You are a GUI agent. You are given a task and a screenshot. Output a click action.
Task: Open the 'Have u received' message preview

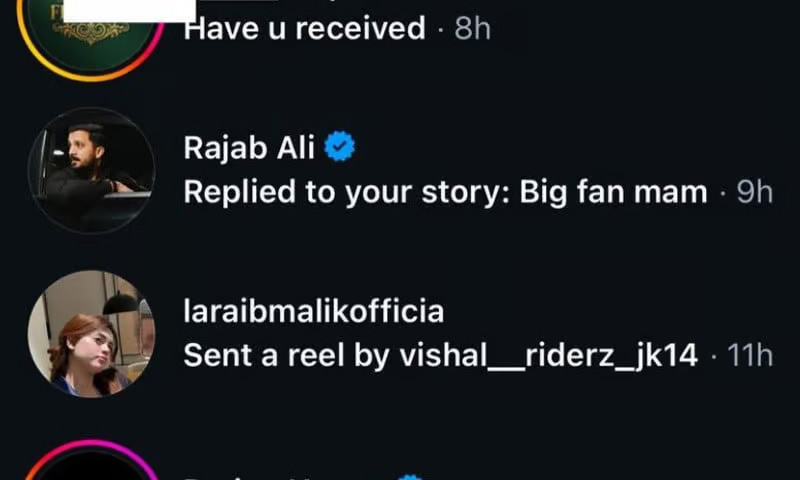[305, 28]
